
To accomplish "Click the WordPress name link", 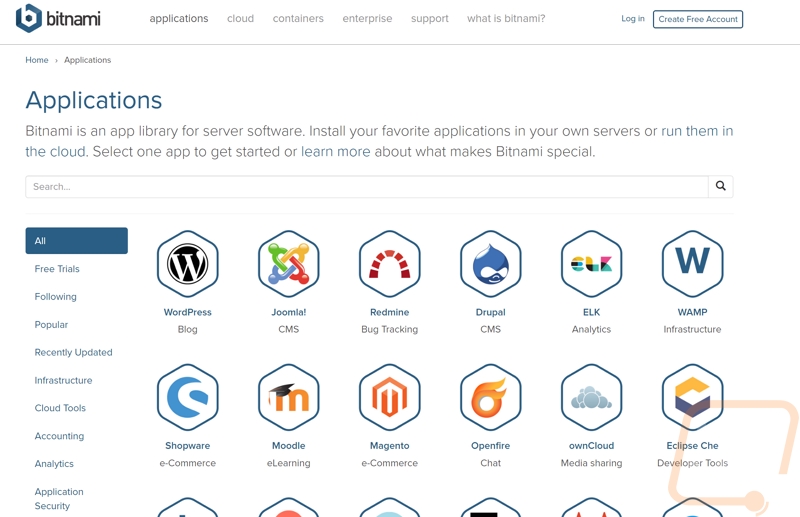I will tap(187, 312).
